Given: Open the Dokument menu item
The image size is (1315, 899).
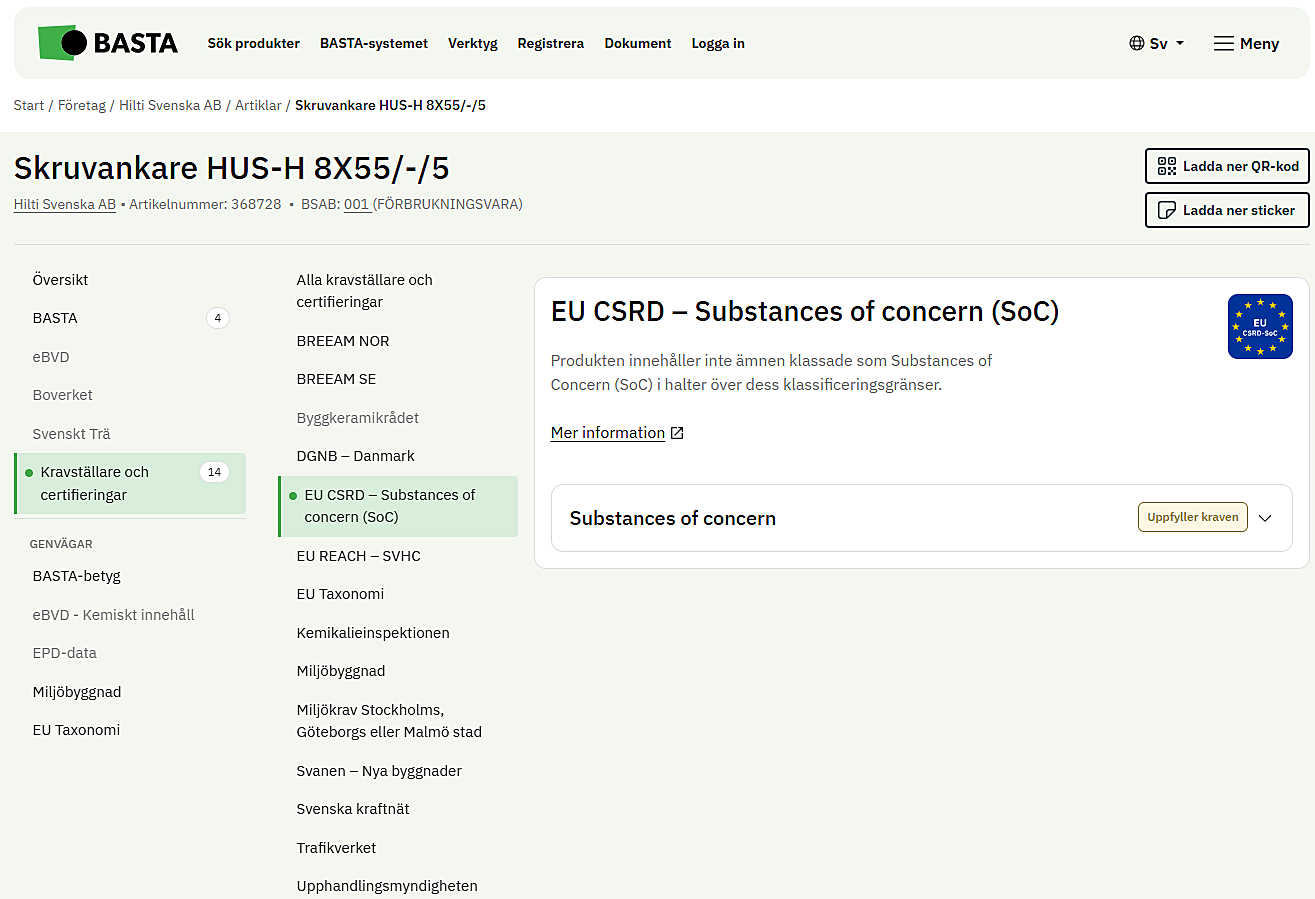Looking at the screenshot, I should (638, 43).
